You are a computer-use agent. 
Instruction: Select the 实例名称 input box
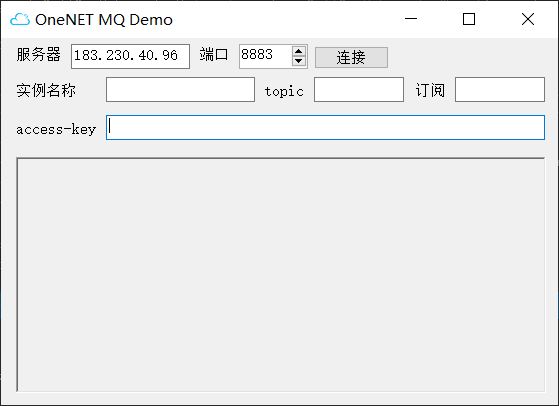(180, 89)
